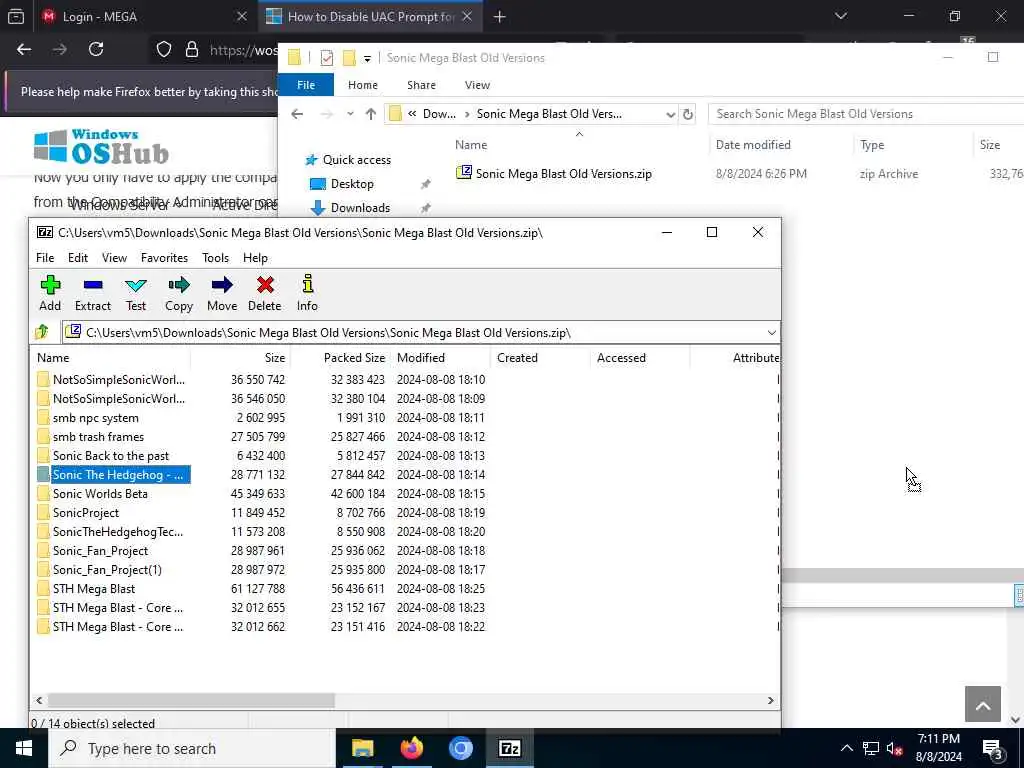Screen dimensions: 1024x768
Task: Click the Copy toolbar icon
Action: [x=178, y=293]
